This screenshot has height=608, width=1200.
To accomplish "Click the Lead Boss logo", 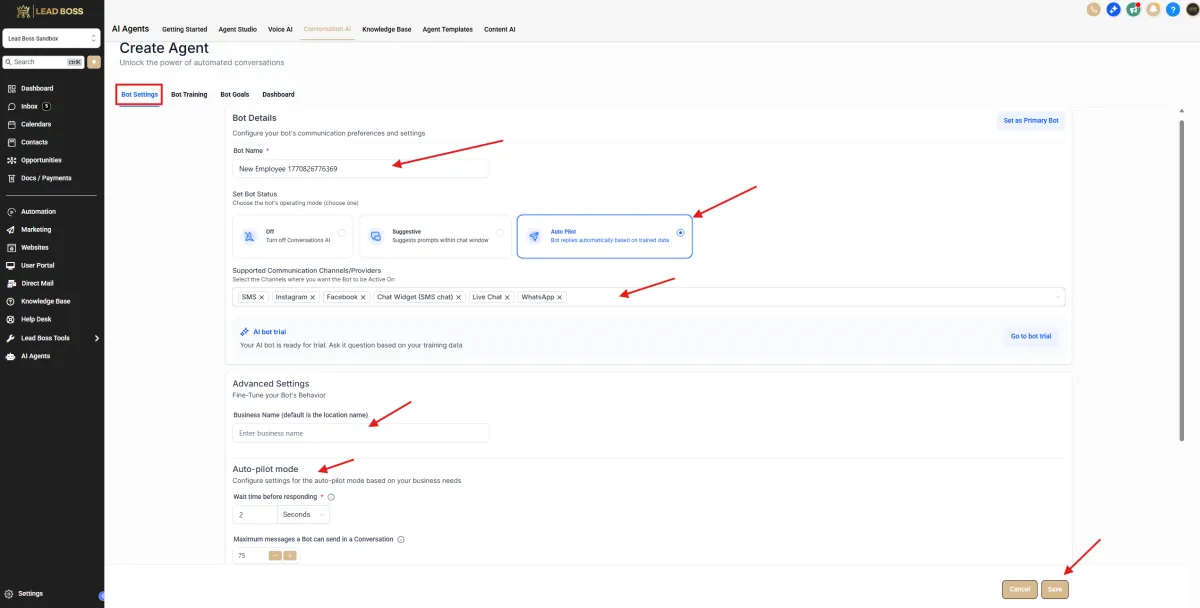I will pyautogui.click(x=52, y=11).
